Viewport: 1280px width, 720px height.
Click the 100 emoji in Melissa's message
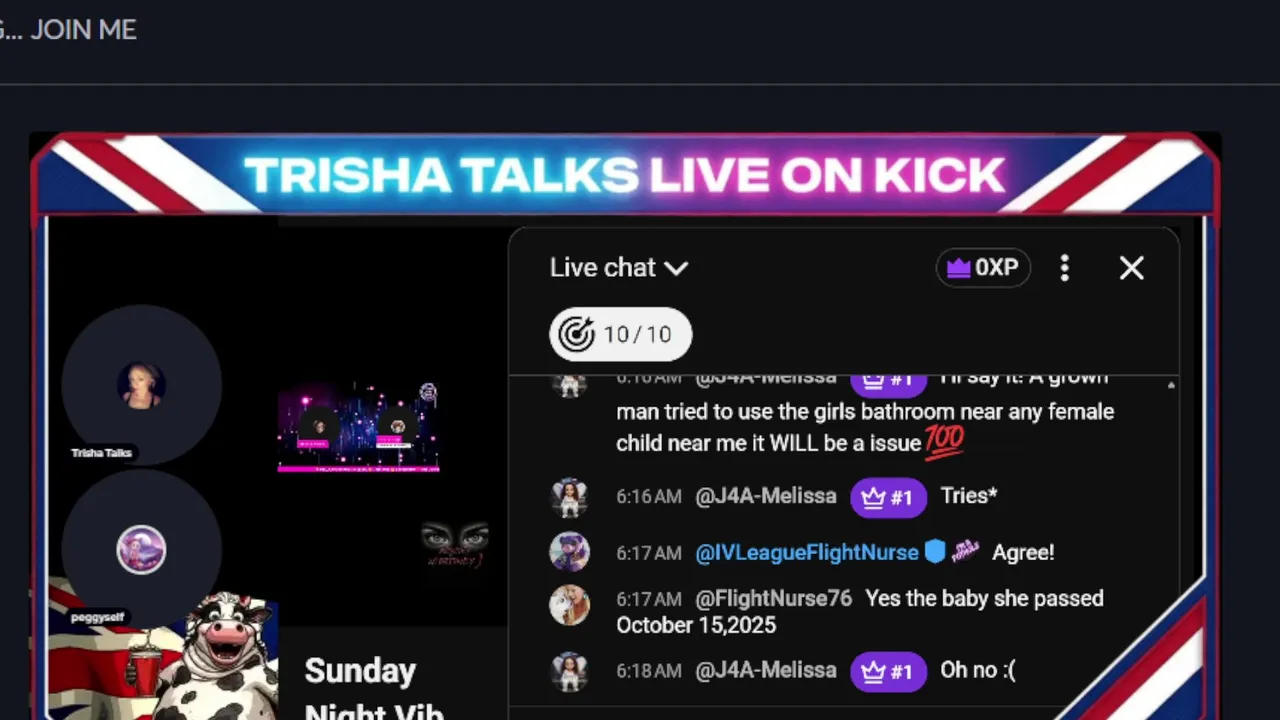pos(944,441)
